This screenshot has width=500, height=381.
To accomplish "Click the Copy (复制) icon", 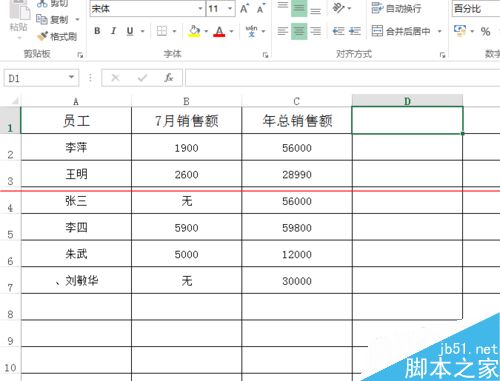I will (x=42, y=19).
